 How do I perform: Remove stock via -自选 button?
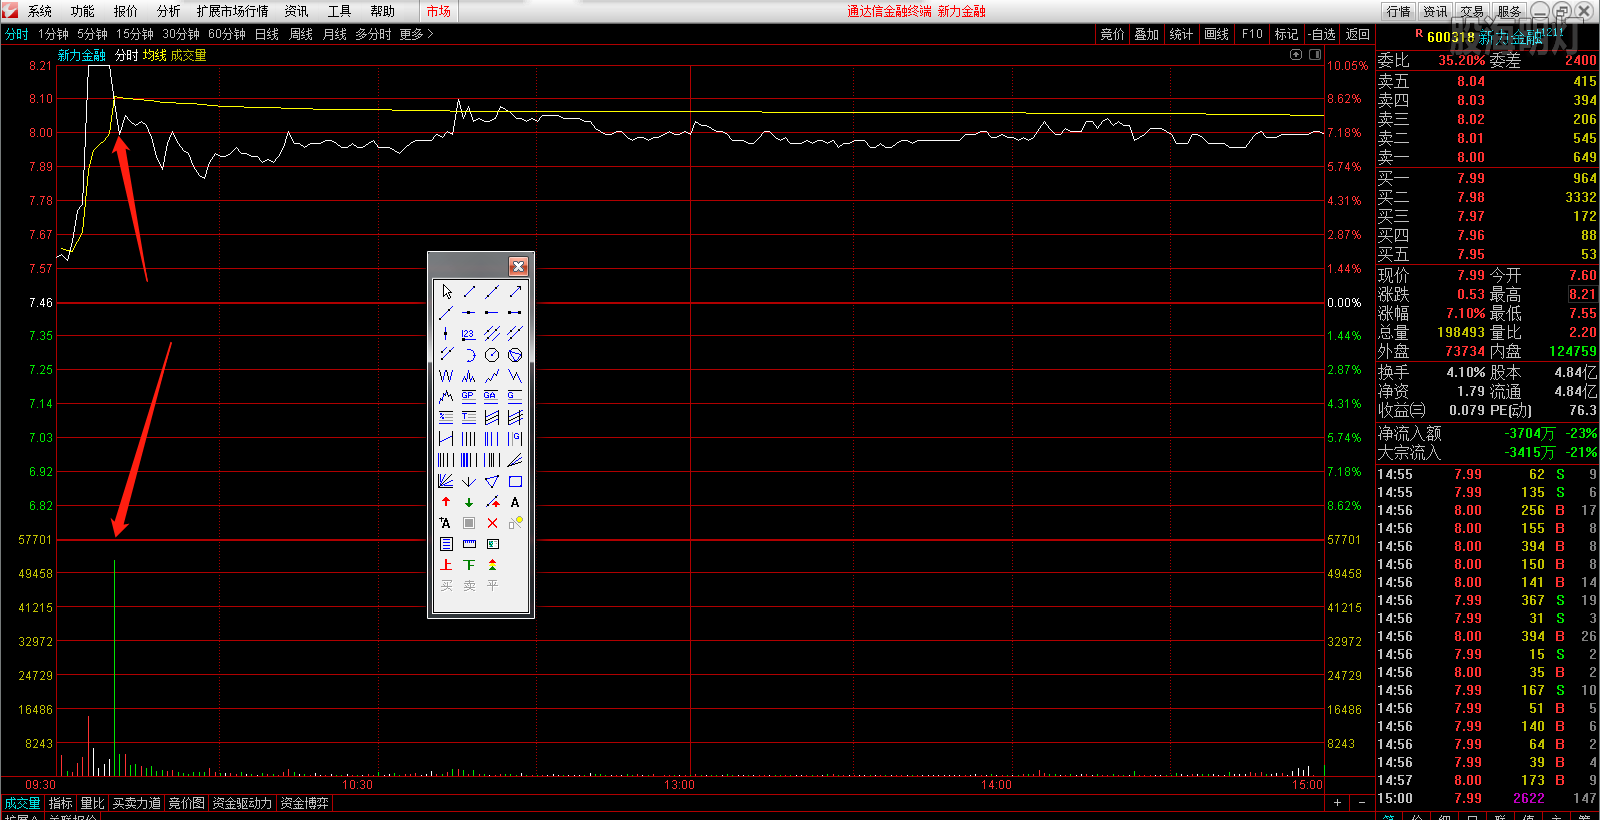click(x=1322, y=34)
